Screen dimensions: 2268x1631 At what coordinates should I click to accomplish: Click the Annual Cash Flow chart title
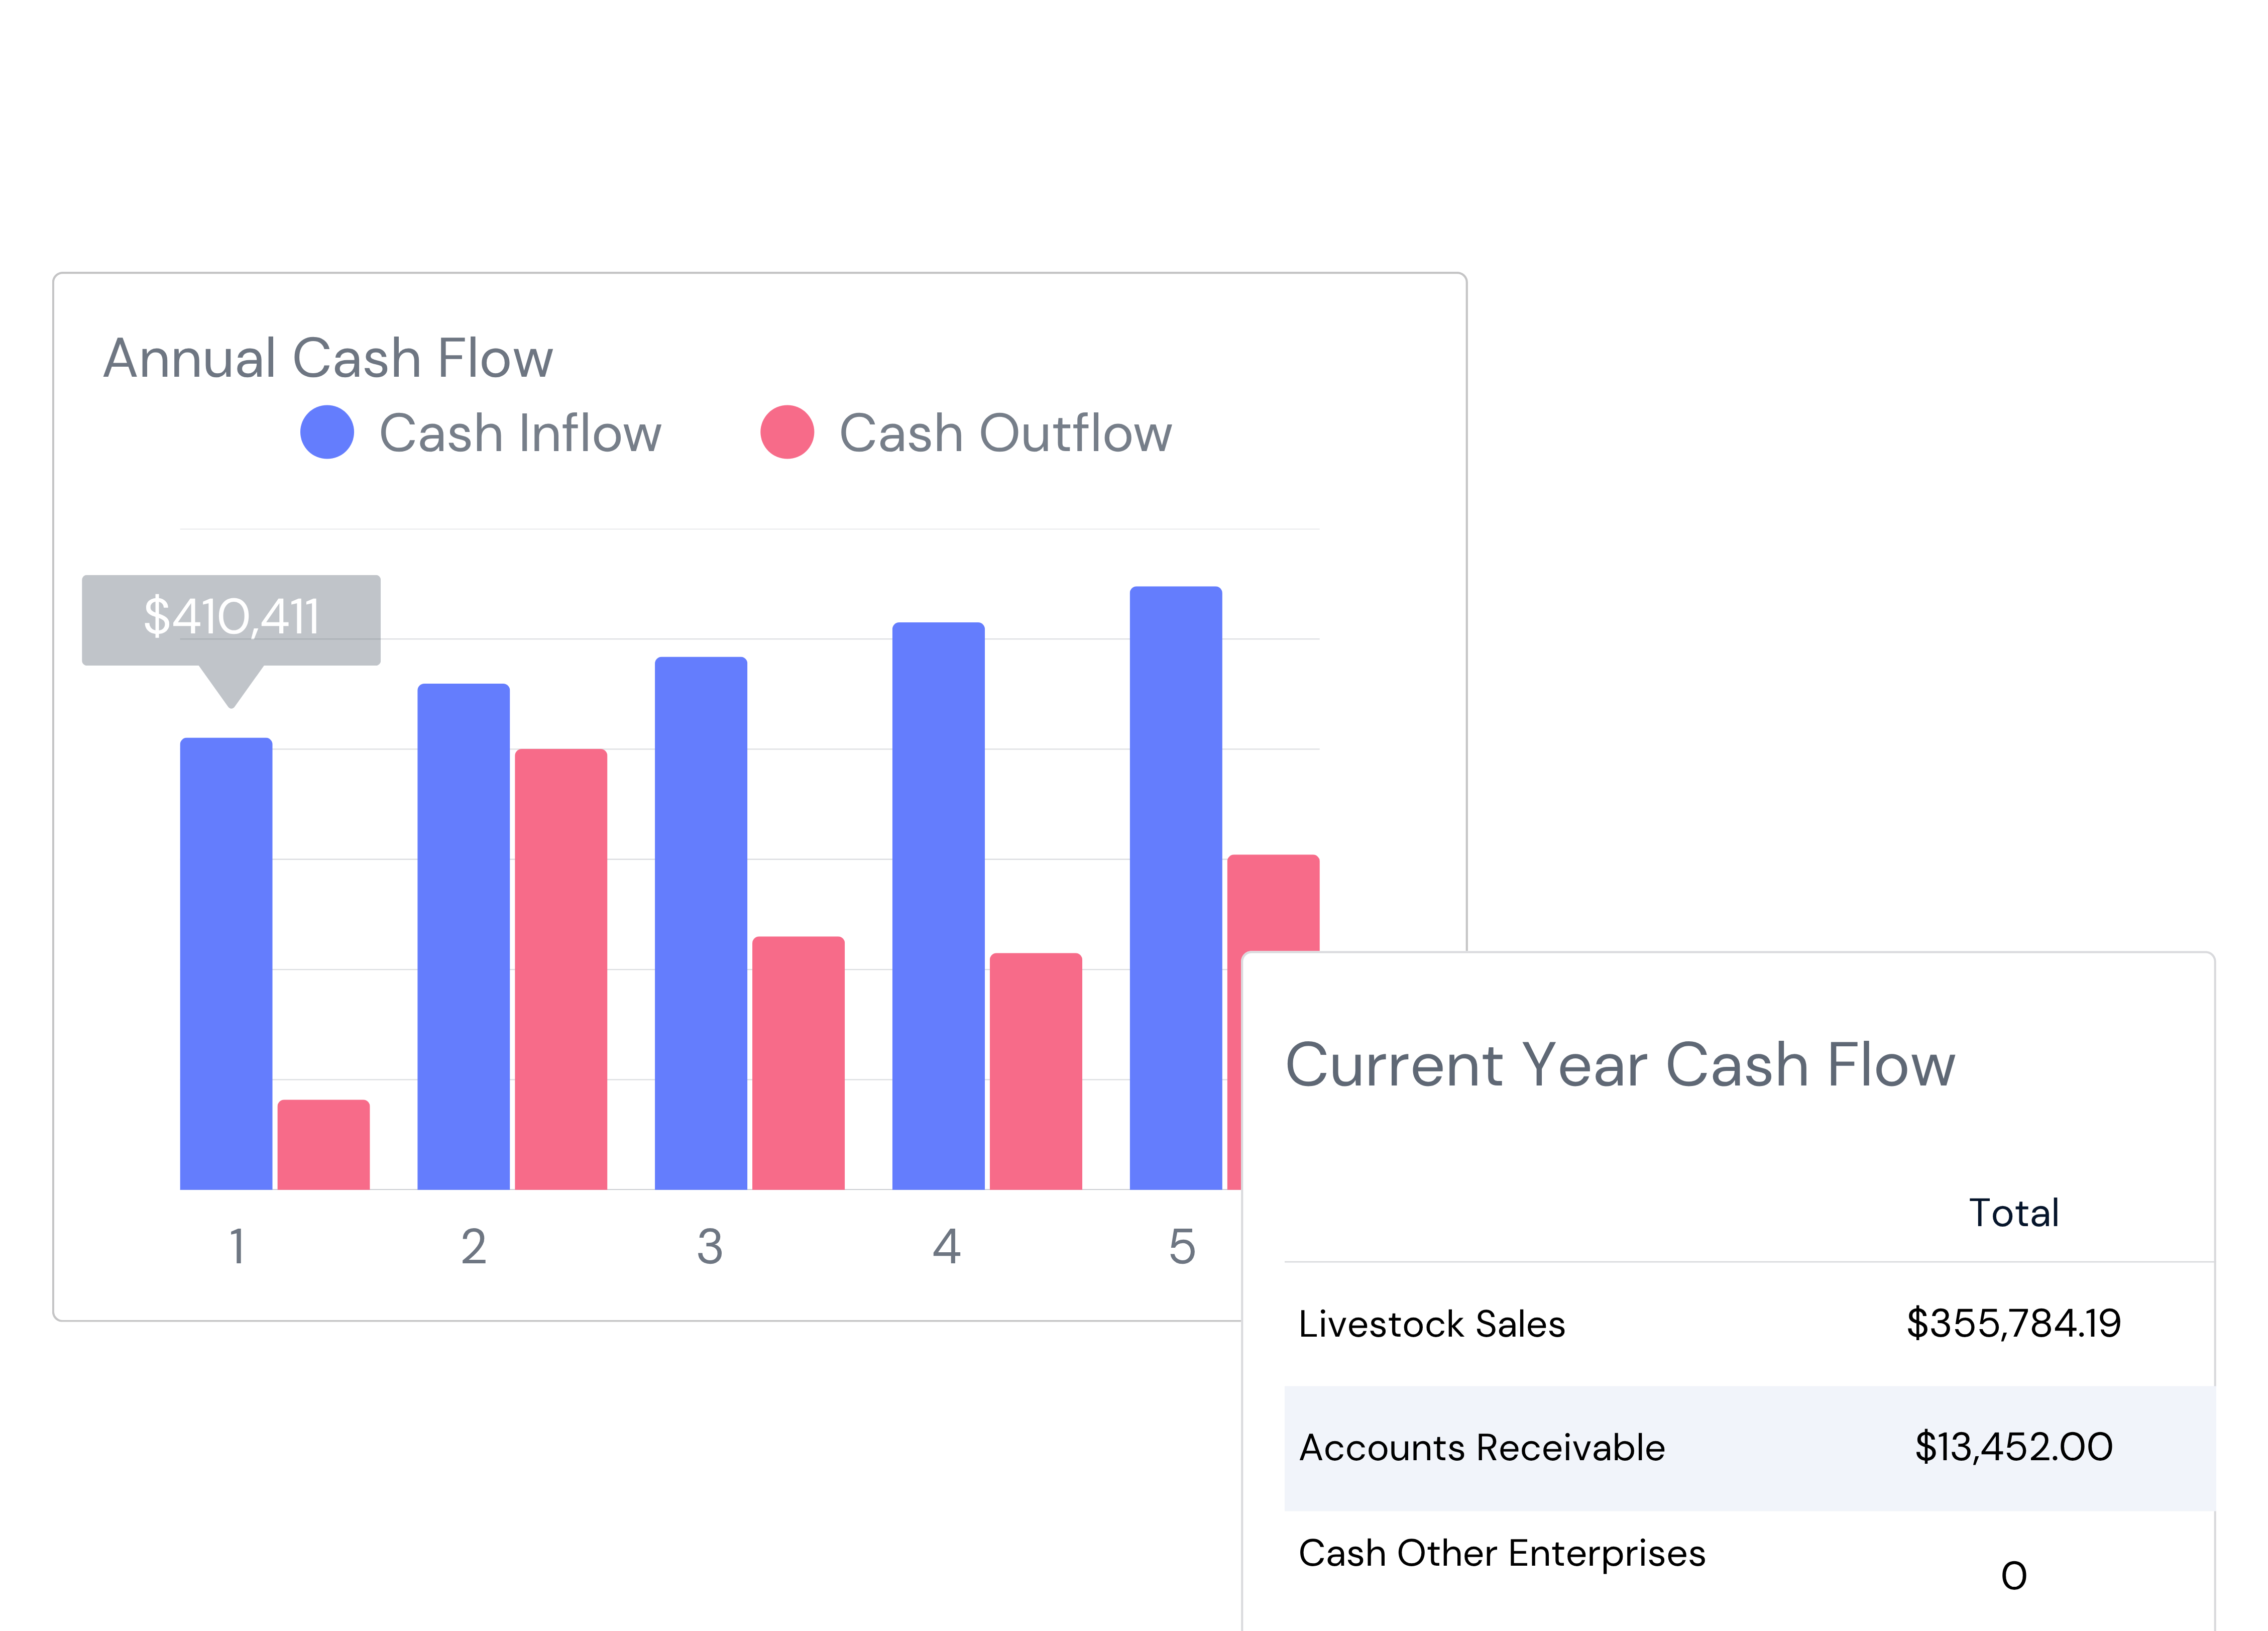pos(328,358)
